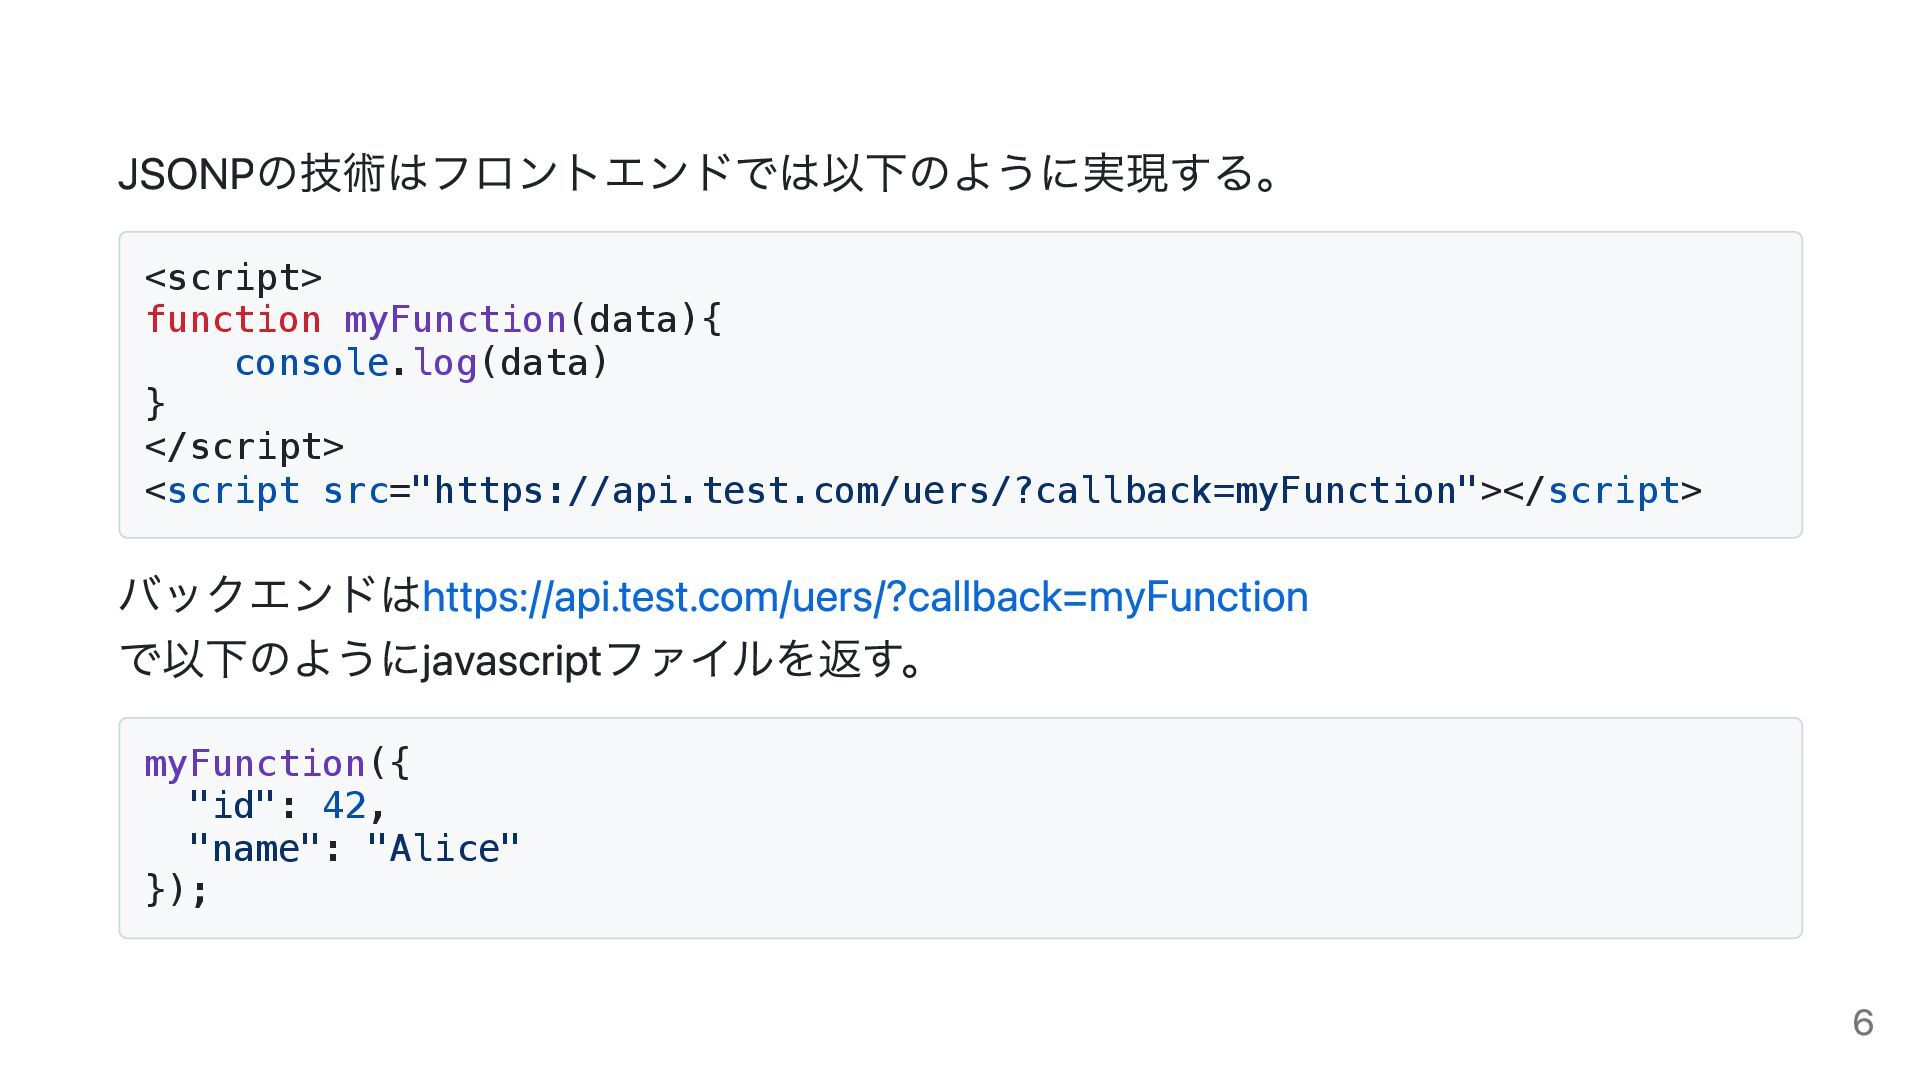Click the lone closing brace in first code block
This screenshot has width=1920, height=1080.
[155, 404]
